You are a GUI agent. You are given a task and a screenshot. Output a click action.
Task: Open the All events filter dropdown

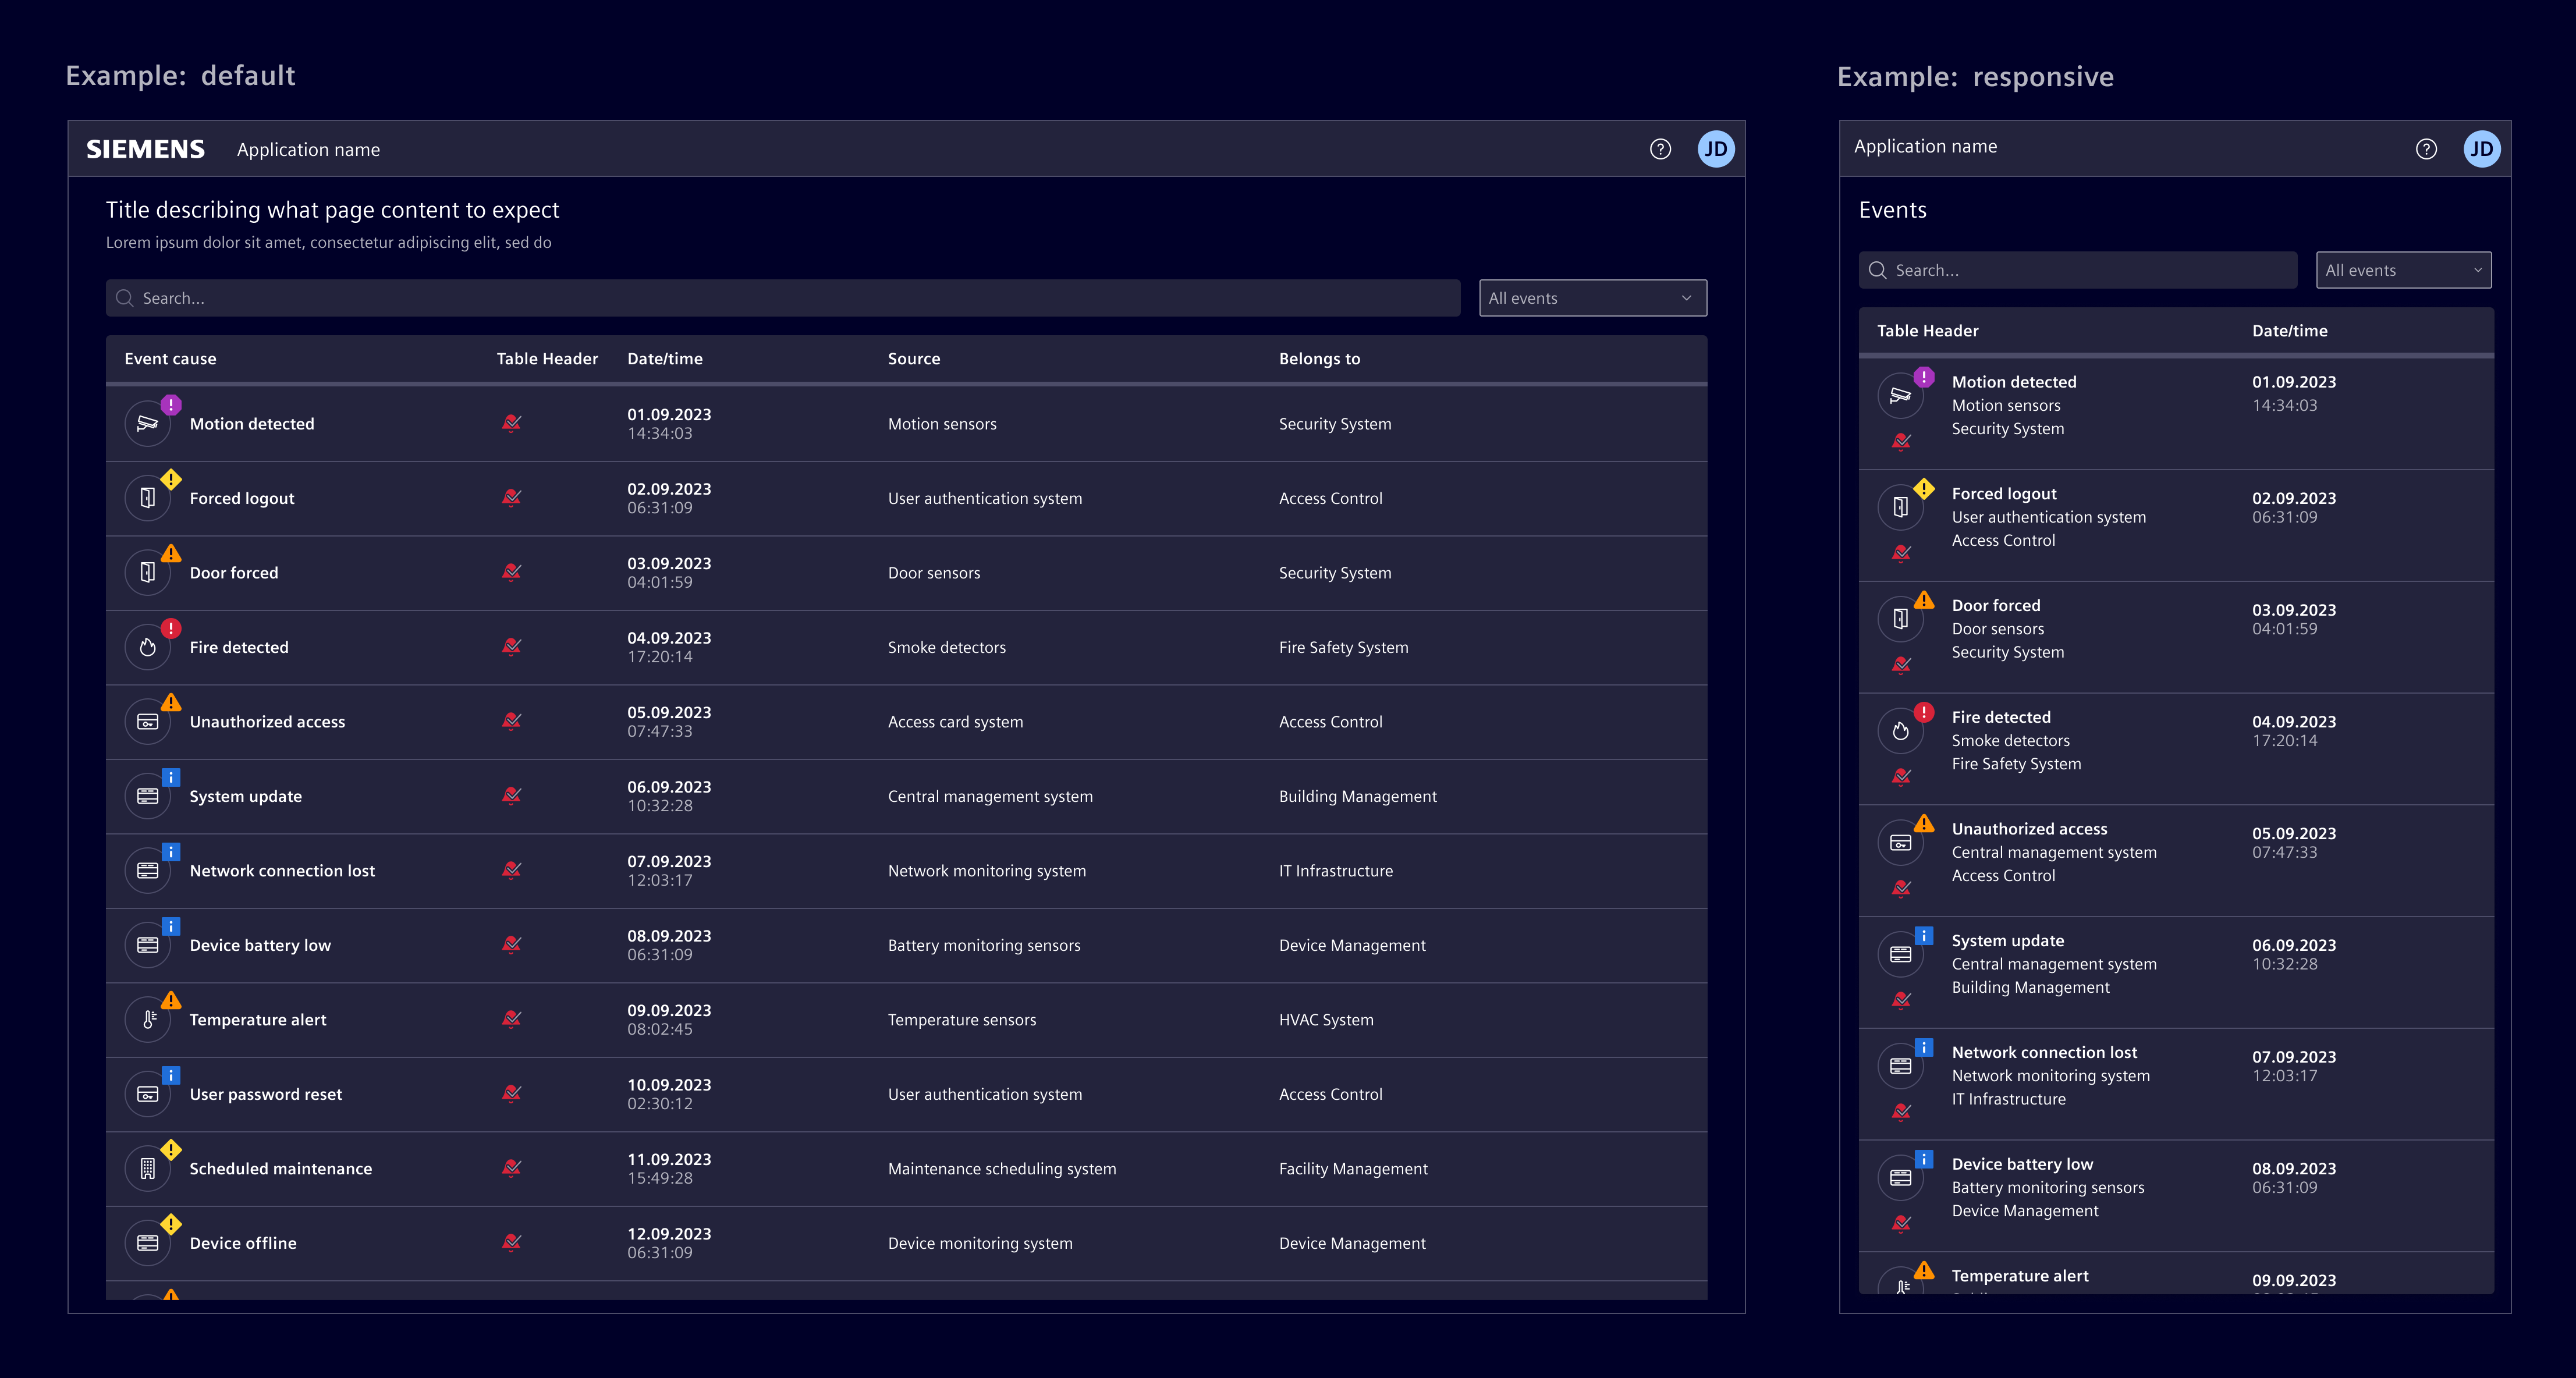click(x=1592, y=297)
